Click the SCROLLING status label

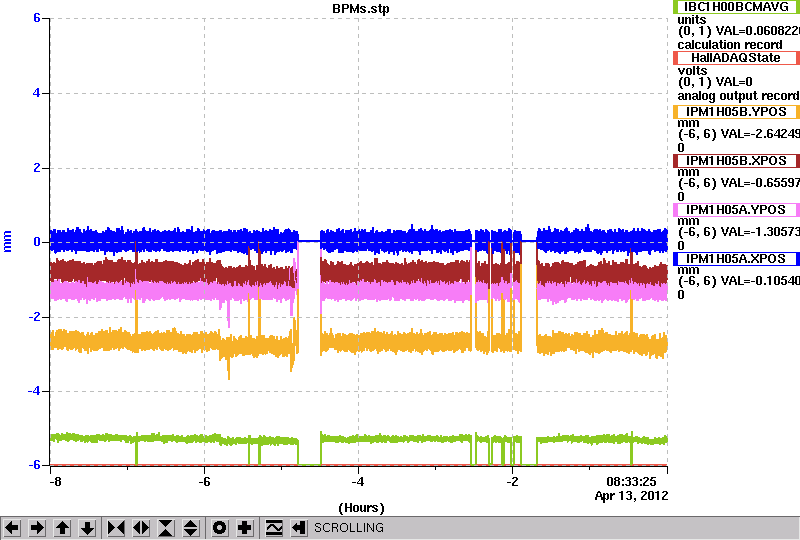click(348, 528)
